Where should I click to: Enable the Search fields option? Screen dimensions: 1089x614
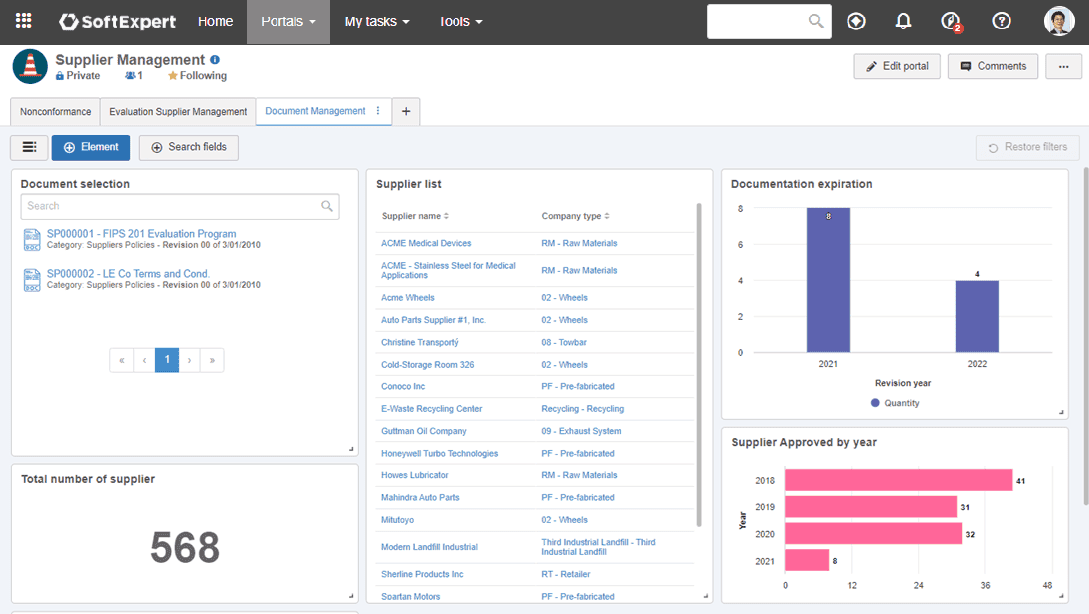pyautogui.click(x=188, y=147)
